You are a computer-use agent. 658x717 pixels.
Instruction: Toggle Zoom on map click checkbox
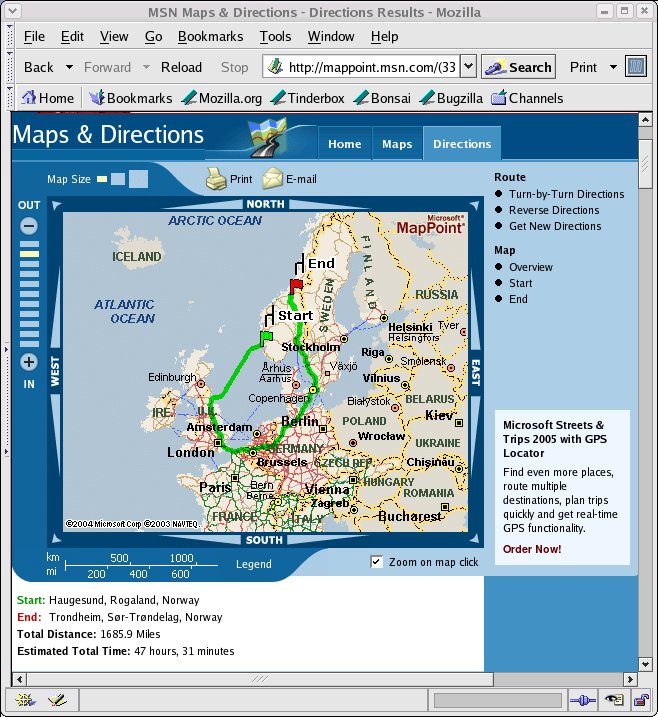tap(376, 562)
